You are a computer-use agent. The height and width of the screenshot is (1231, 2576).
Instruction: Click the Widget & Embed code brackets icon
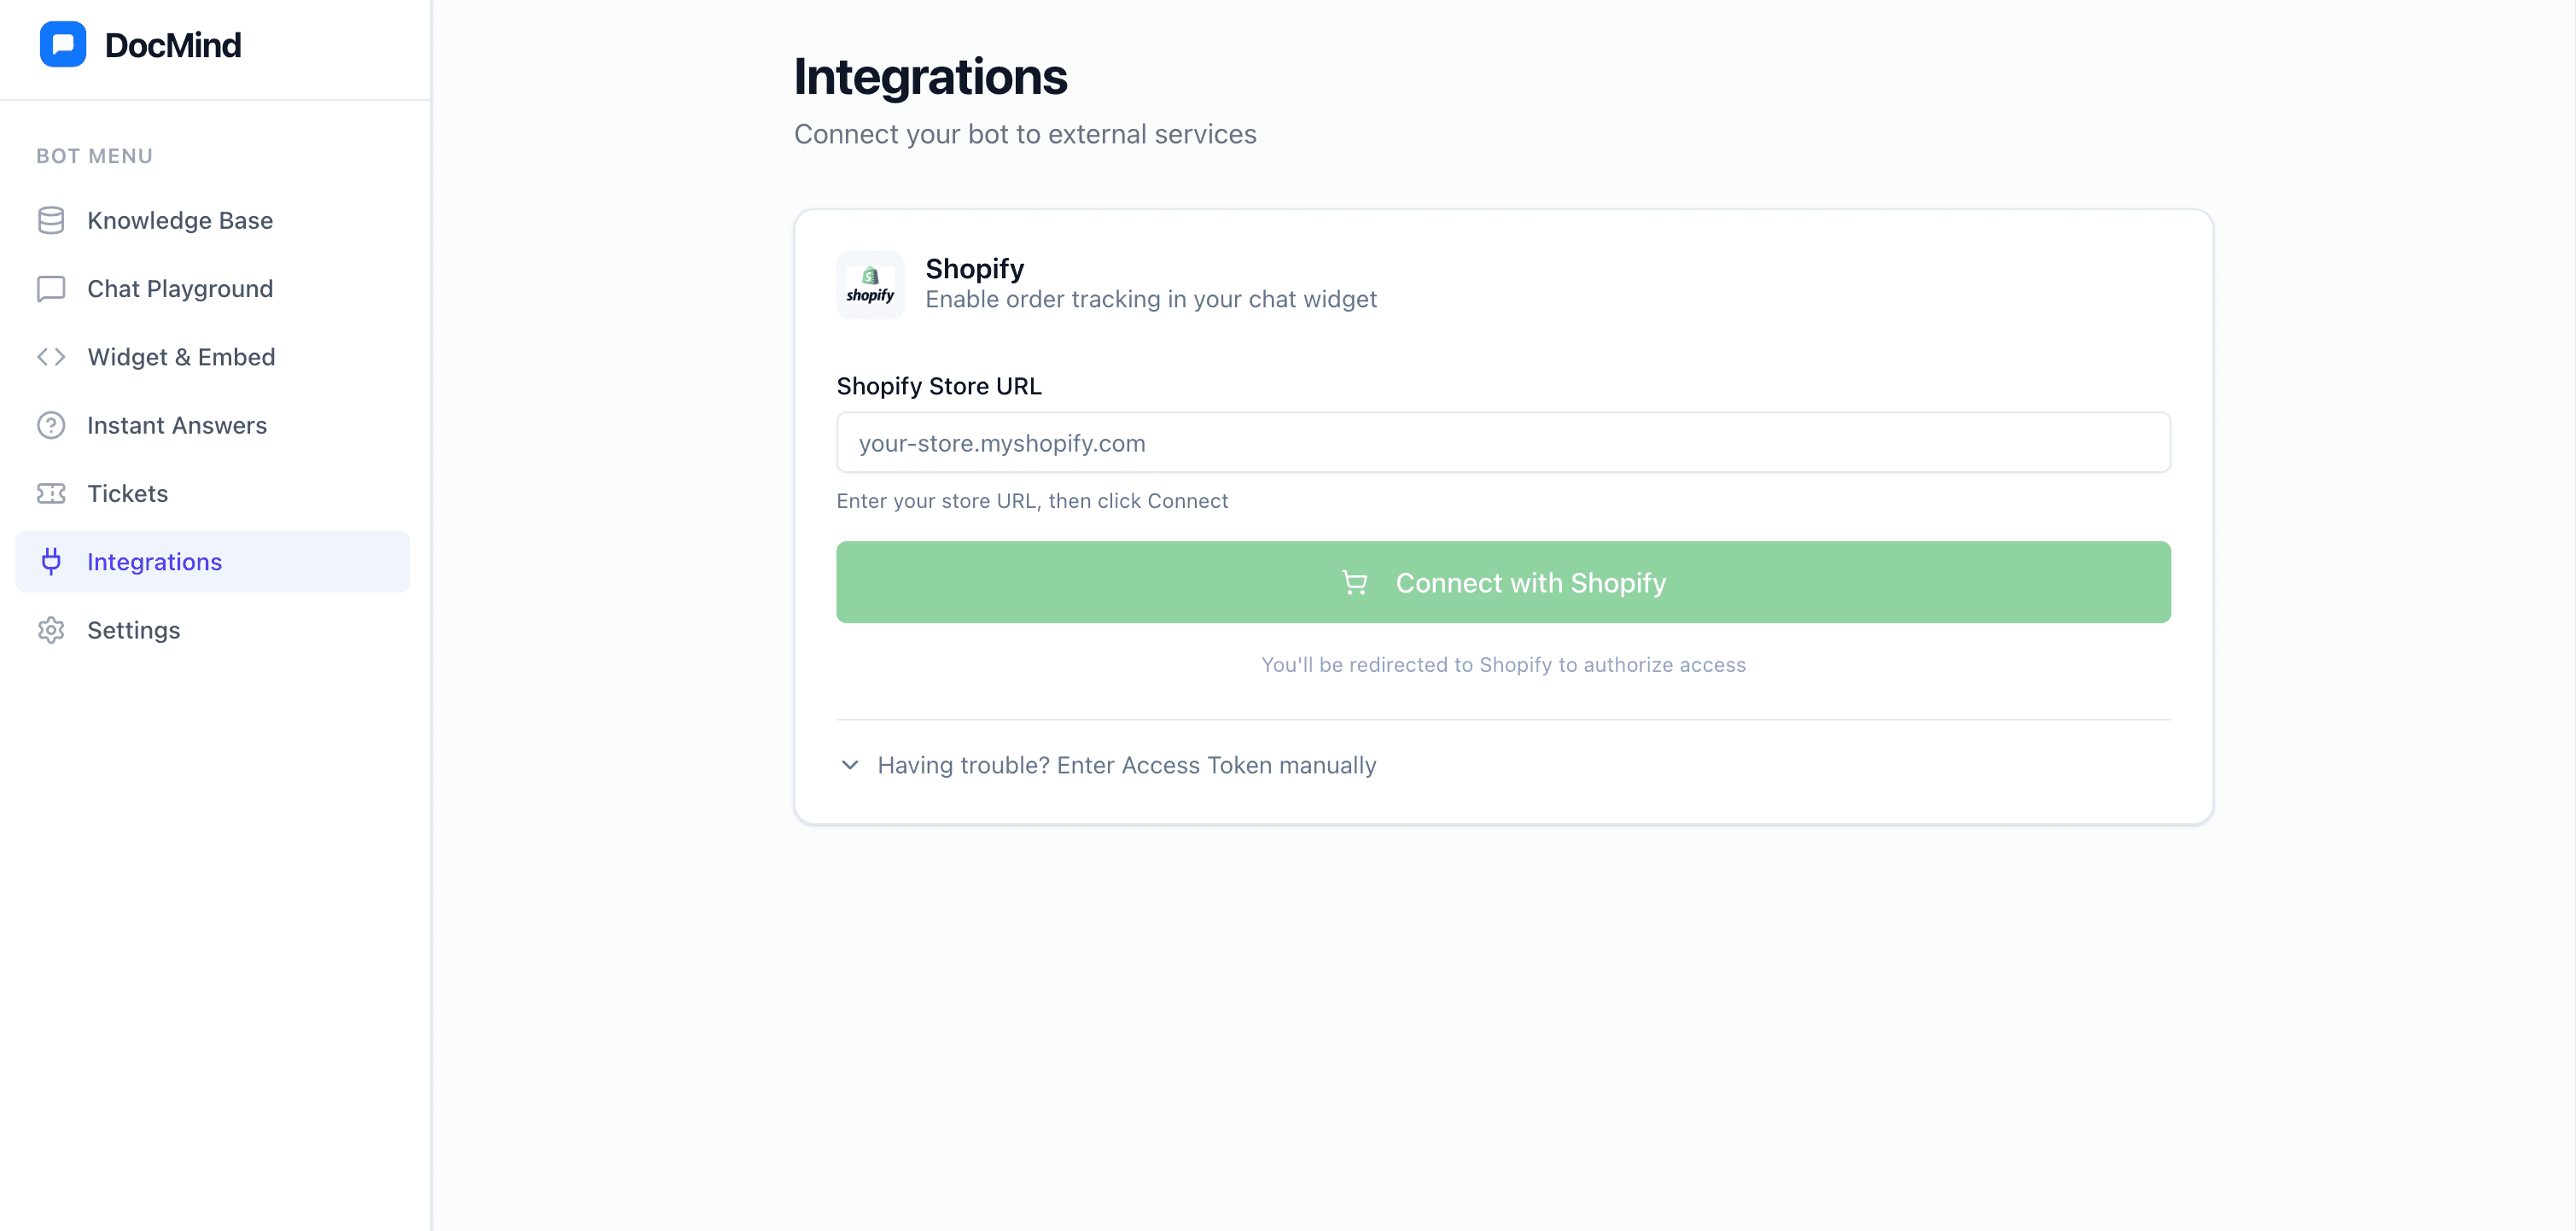51,357
